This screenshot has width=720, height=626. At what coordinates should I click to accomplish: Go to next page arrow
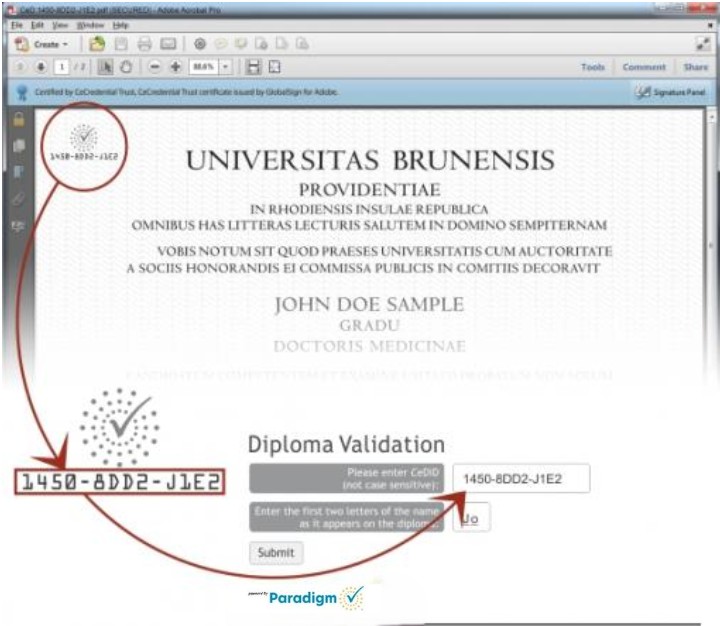(x=41, y=67)
